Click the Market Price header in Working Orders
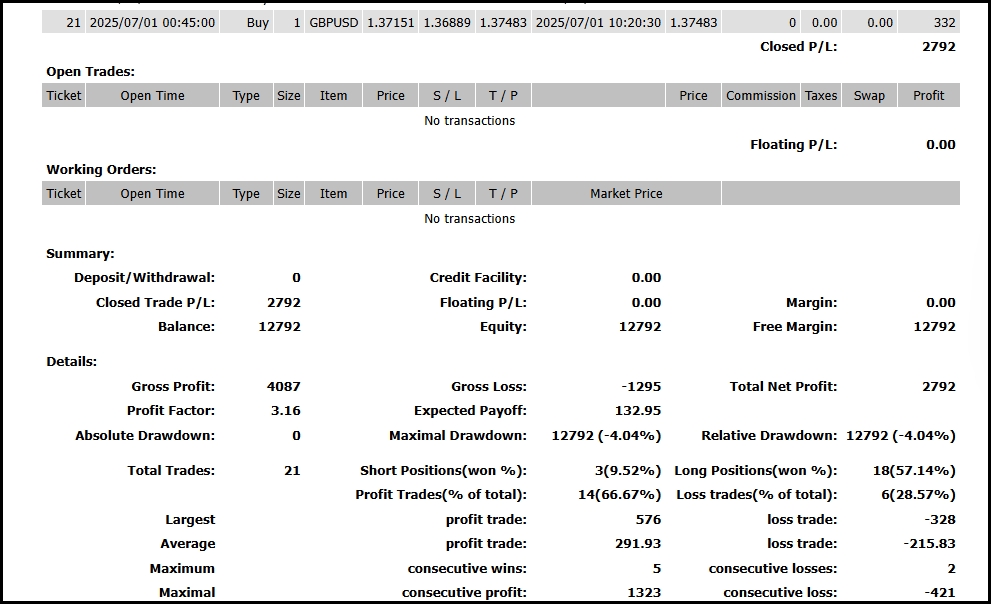 coord(626,194)
